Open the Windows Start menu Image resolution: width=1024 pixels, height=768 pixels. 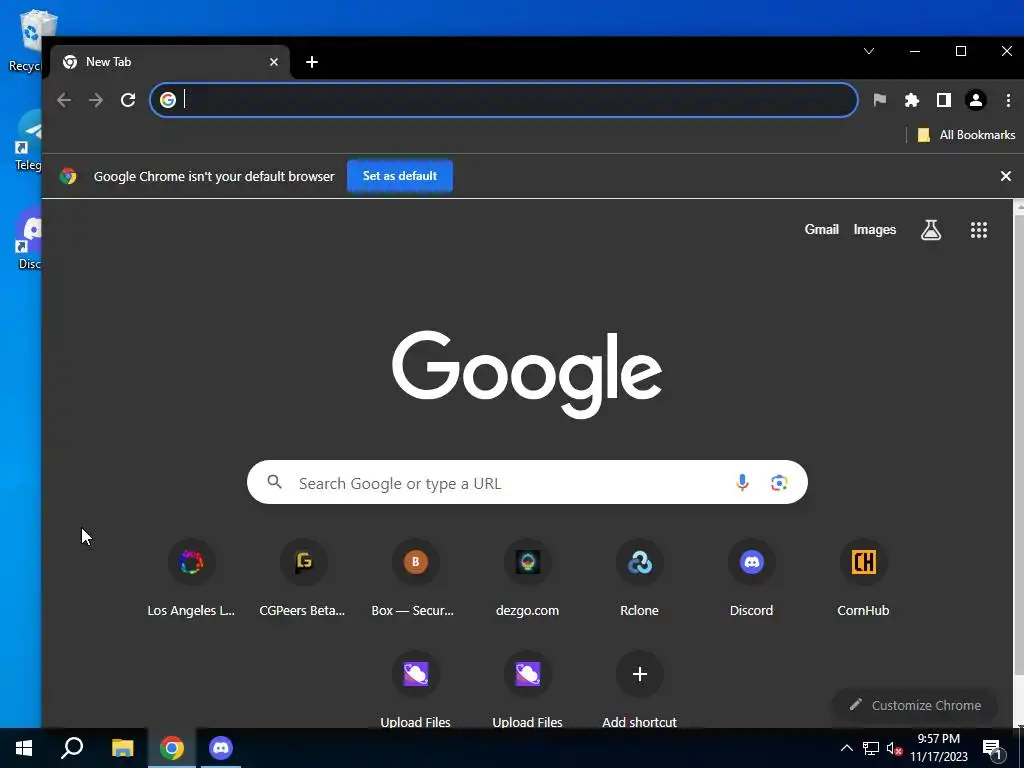(24, 748)
